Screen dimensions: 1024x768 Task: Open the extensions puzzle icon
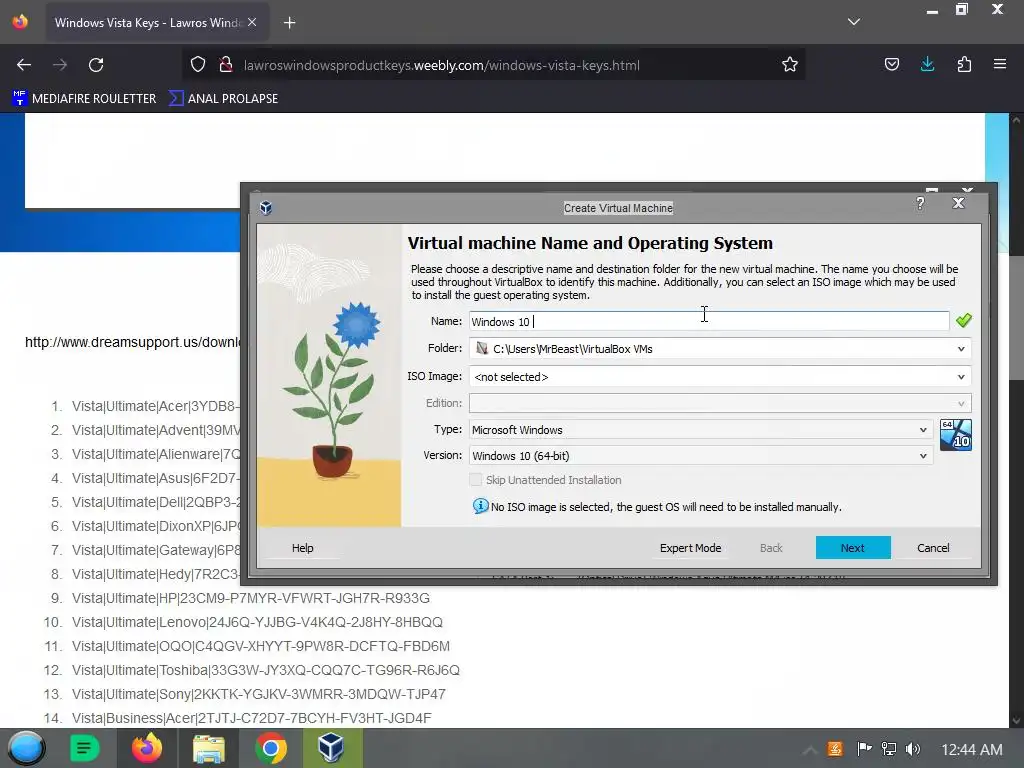click(964, 65)
